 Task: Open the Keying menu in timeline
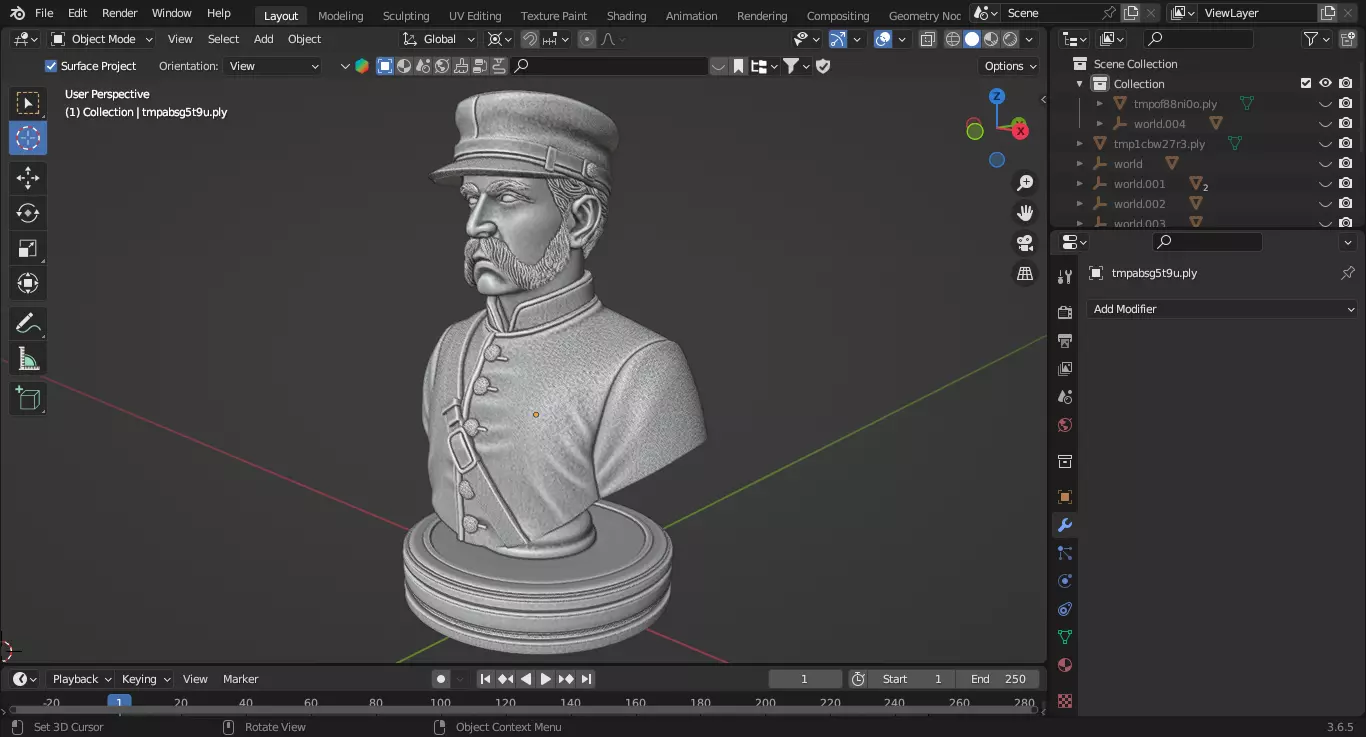[145, 679]
